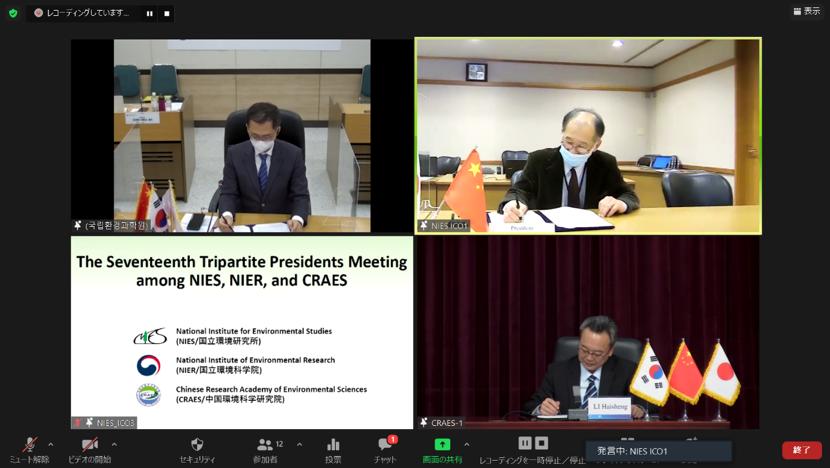The image size is (830, 468).
Task: Click the pin icon on NIES_ICO3 tile
Action: (x=89, y=422)
